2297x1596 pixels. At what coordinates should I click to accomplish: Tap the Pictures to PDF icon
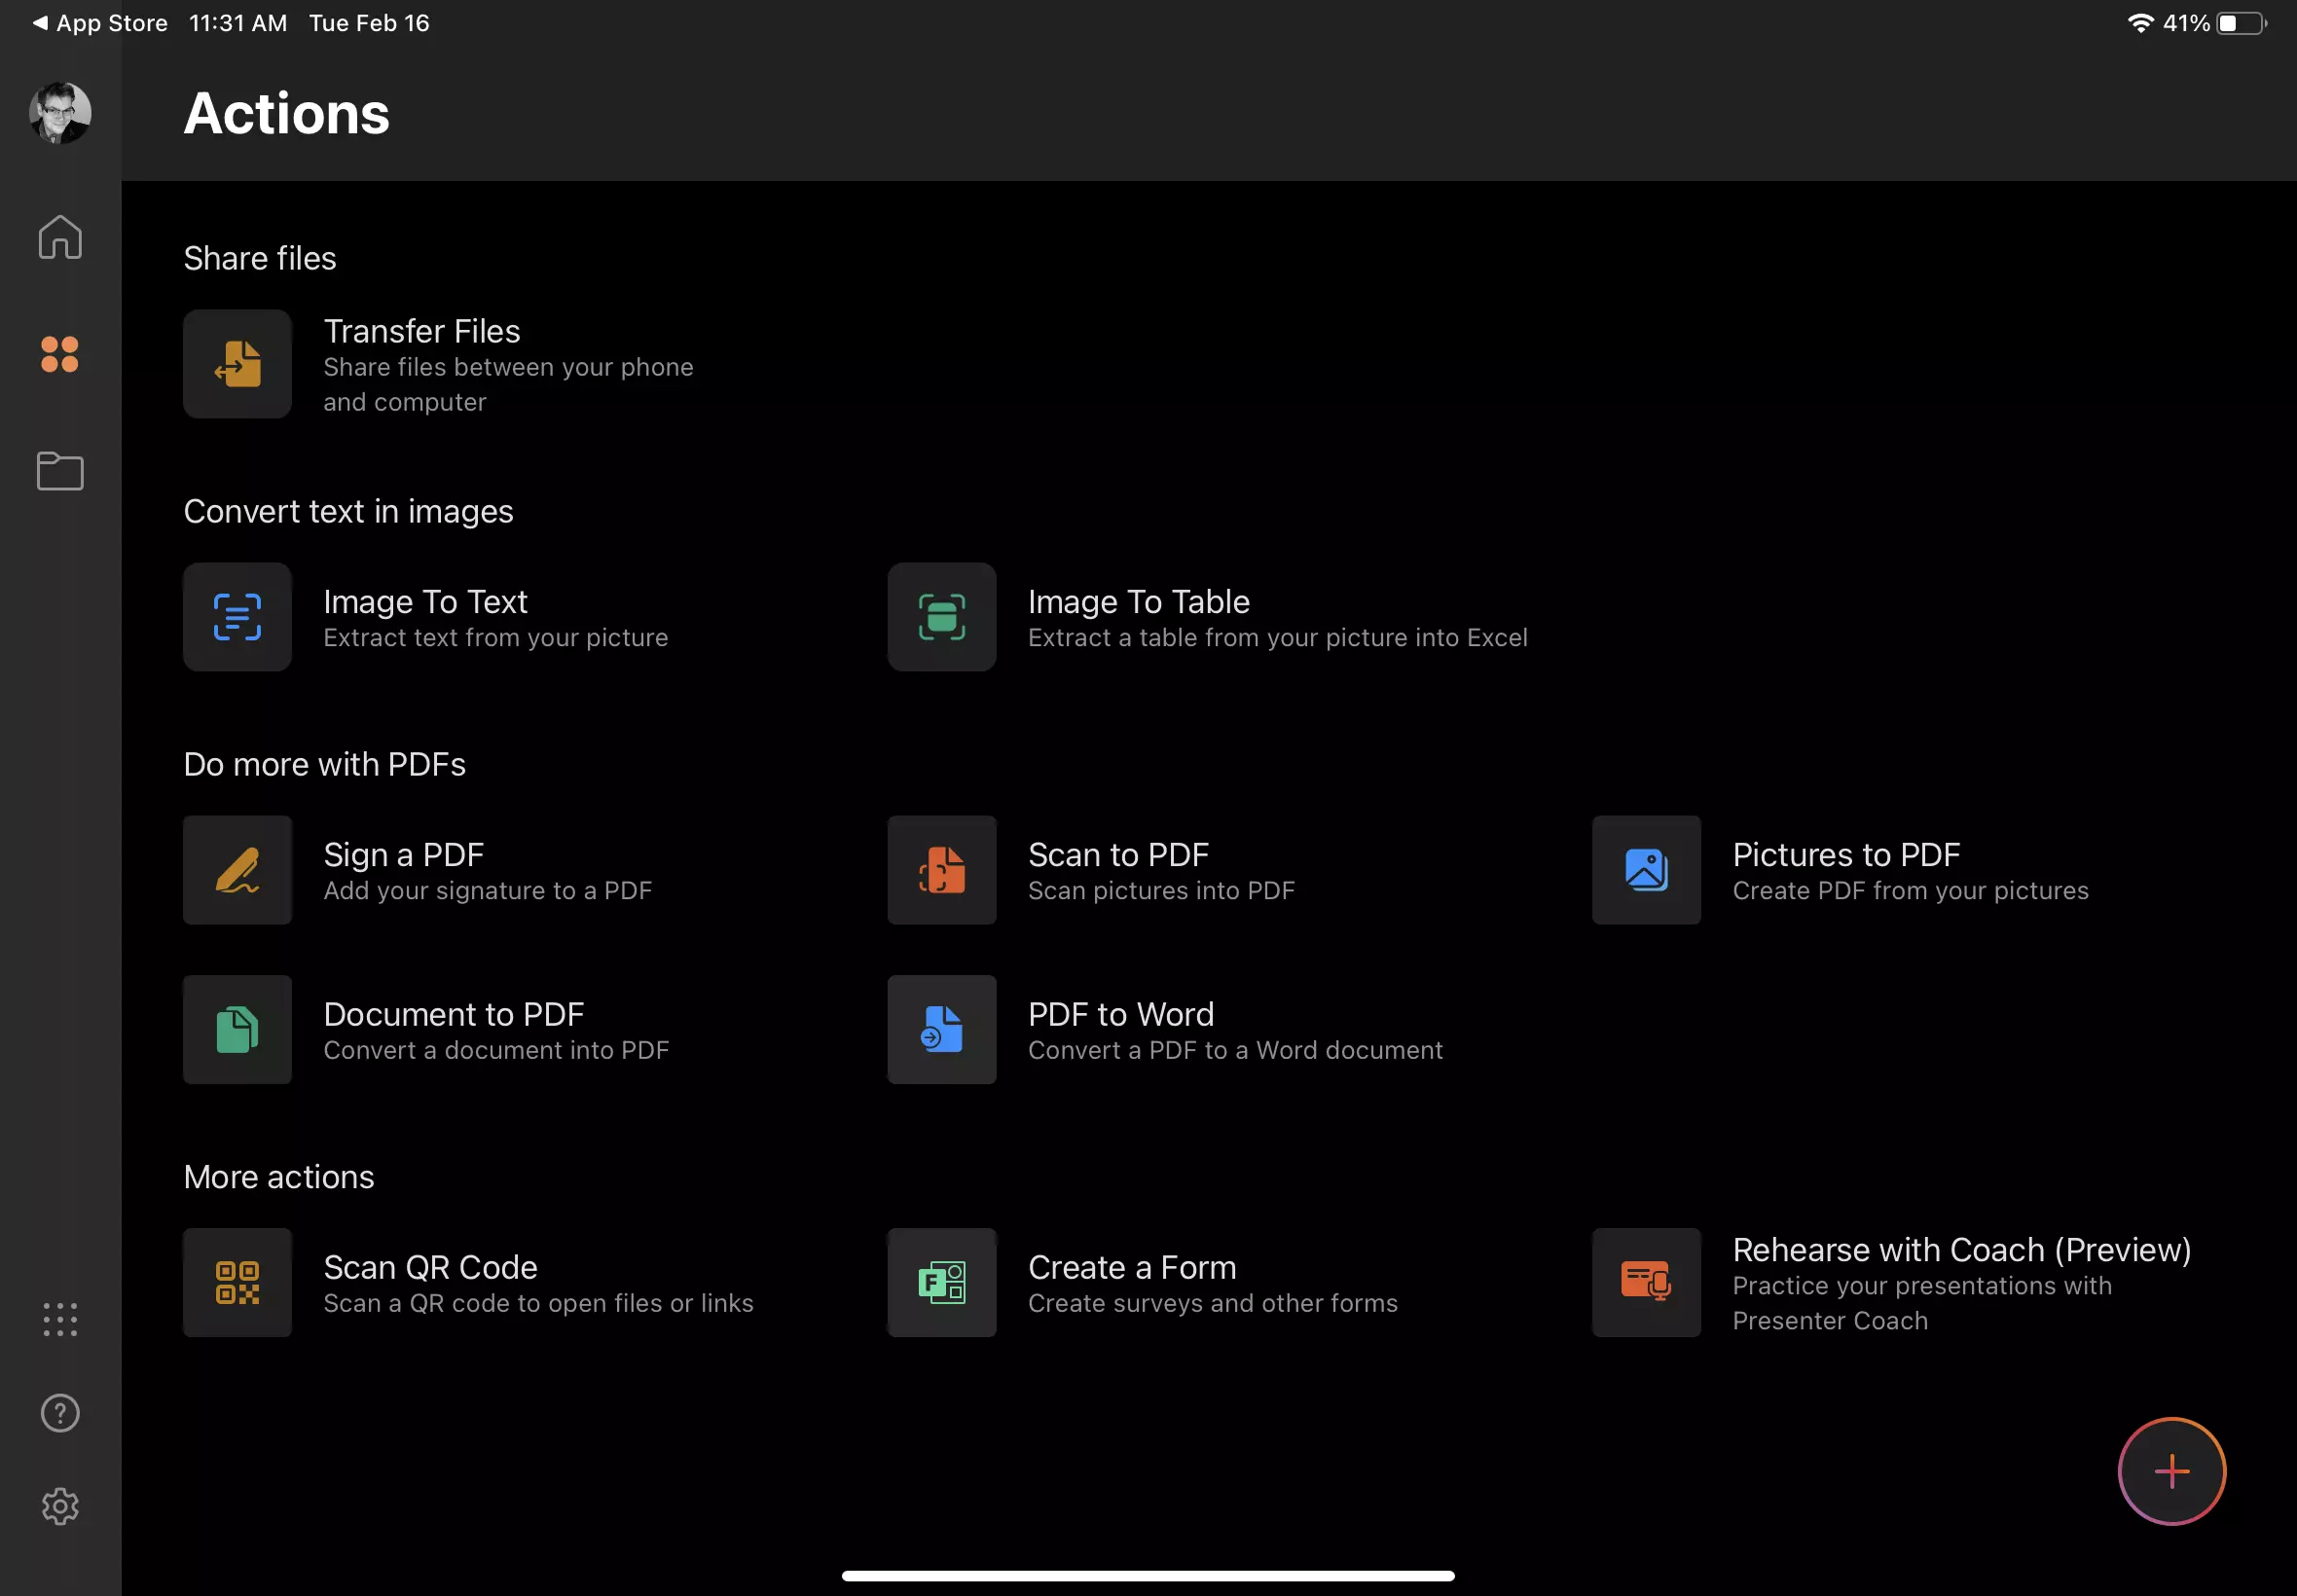tap(1647, 870)
